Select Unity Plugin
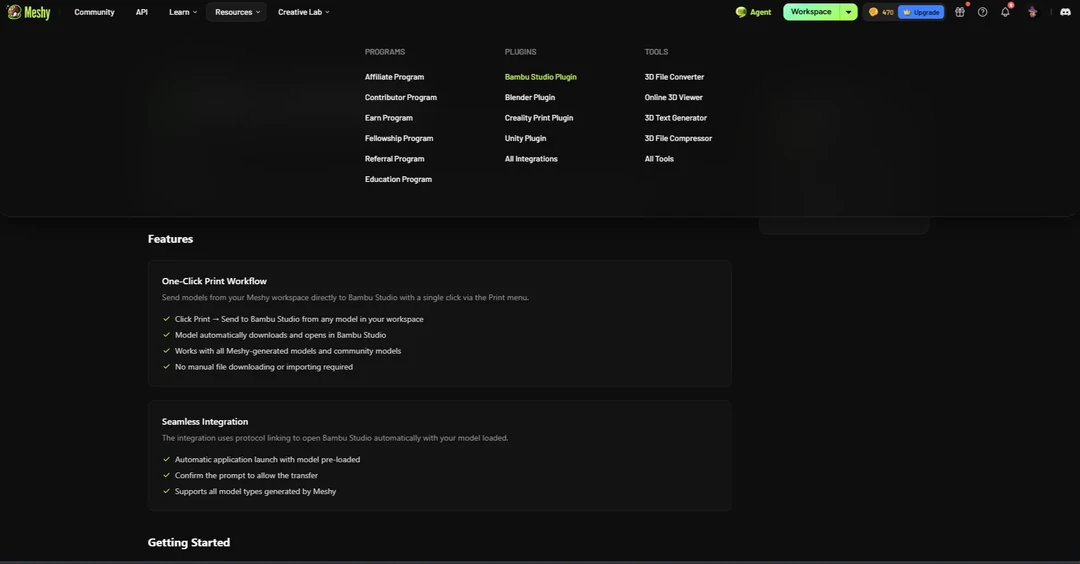 [x=525, y=138]
